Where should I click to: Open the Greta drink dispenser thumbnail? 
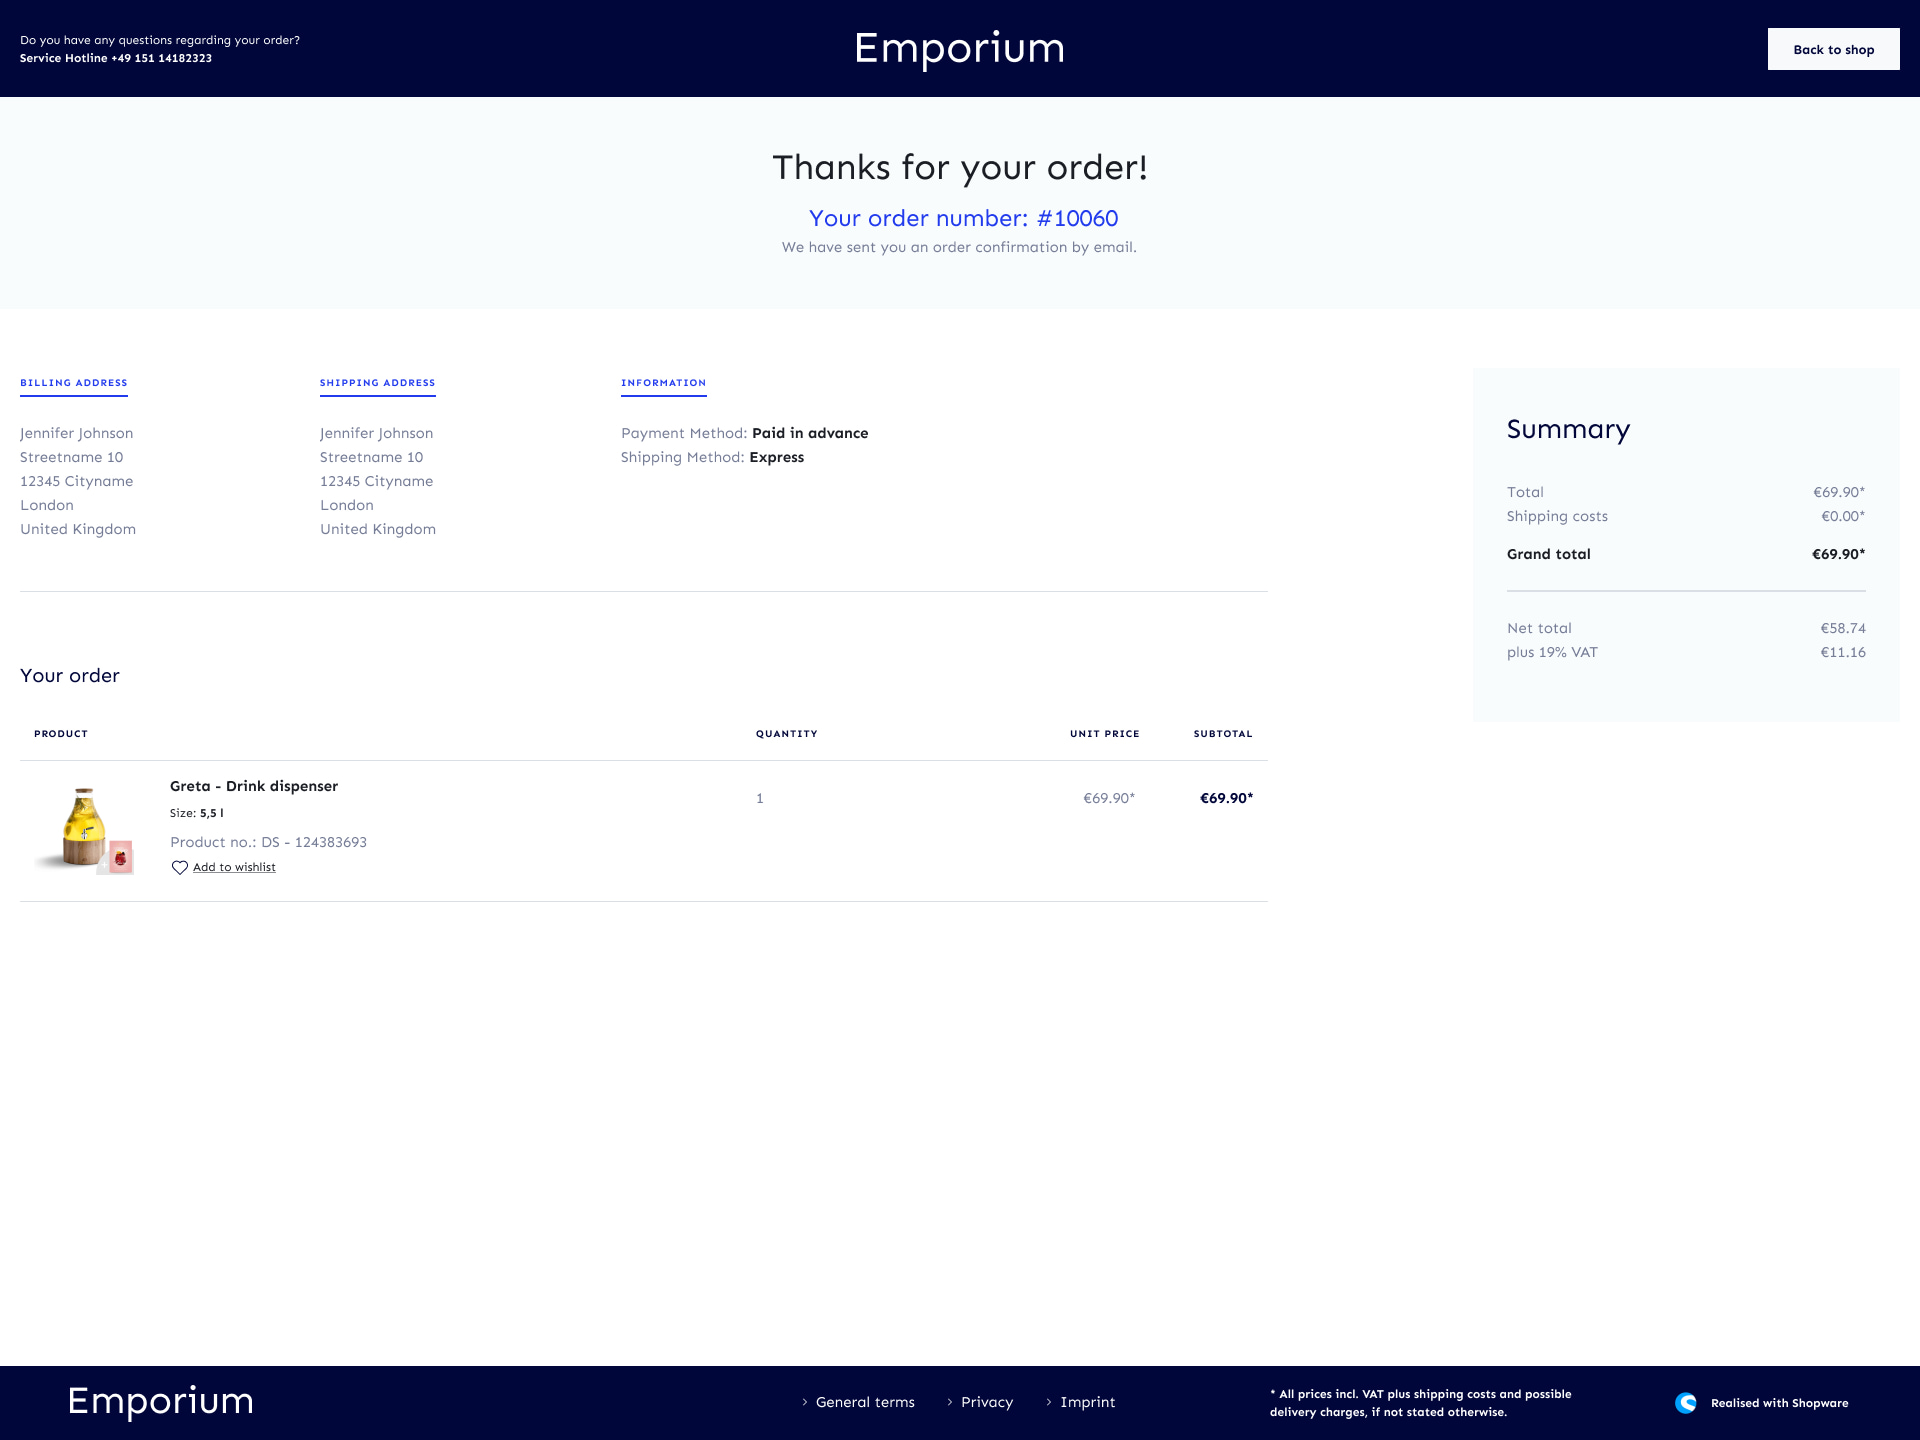click(85, 829)
